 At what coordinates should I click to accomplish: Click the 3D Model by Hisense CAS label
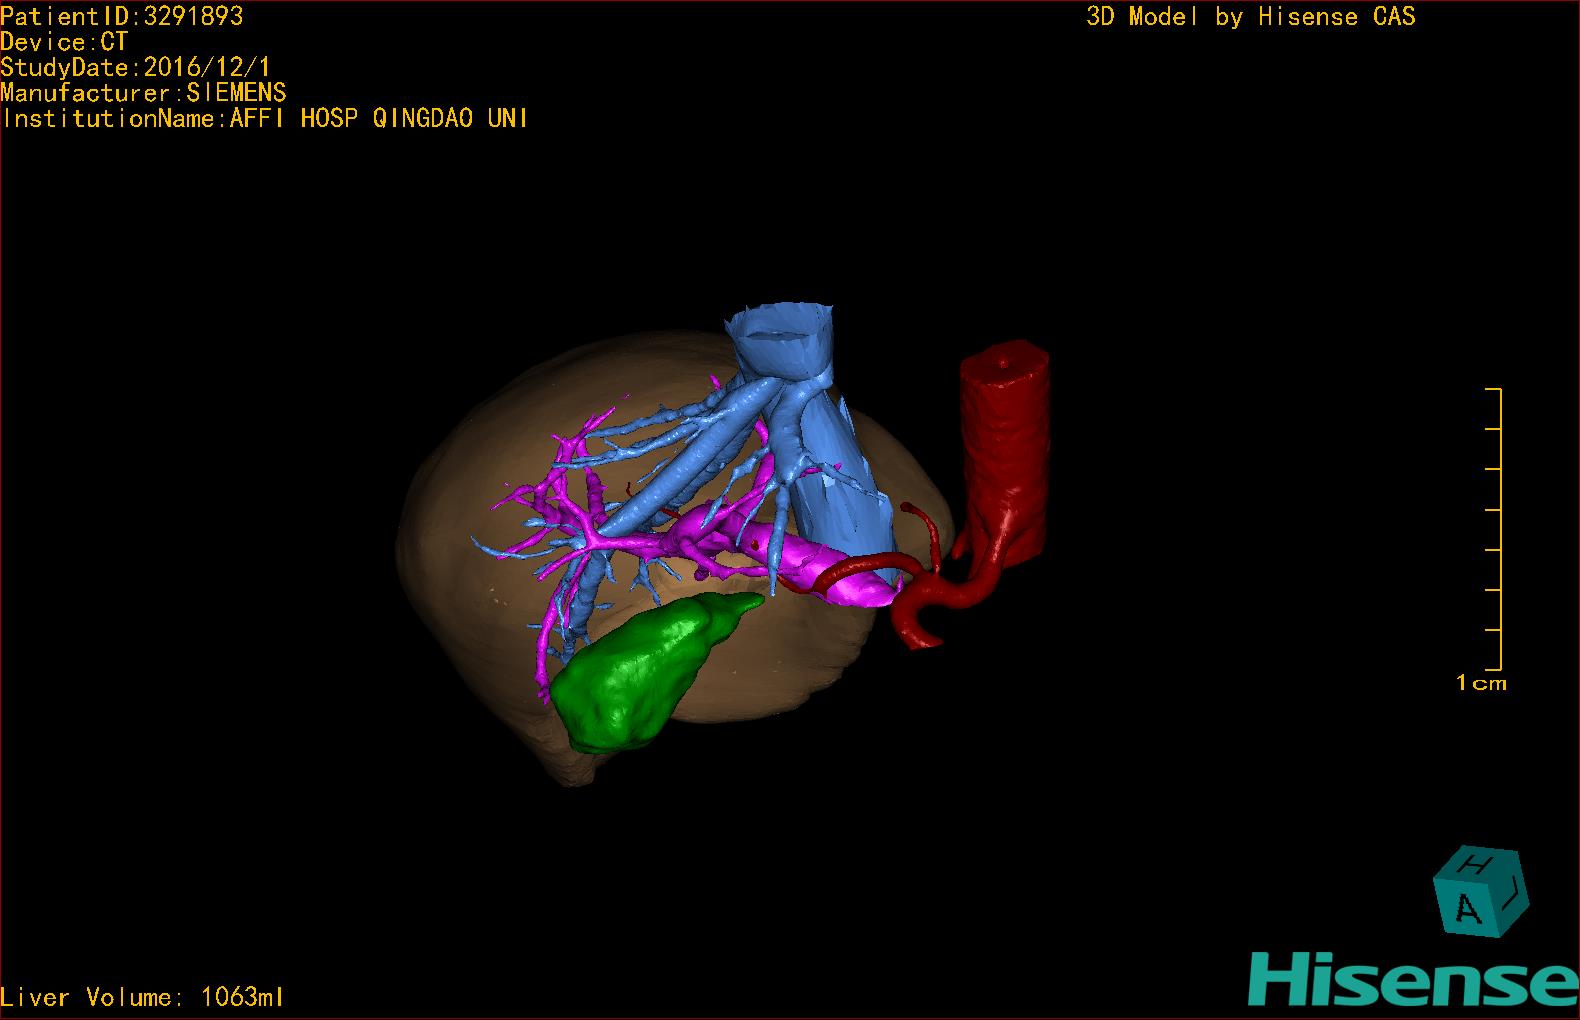click(x=1251, y=16)
